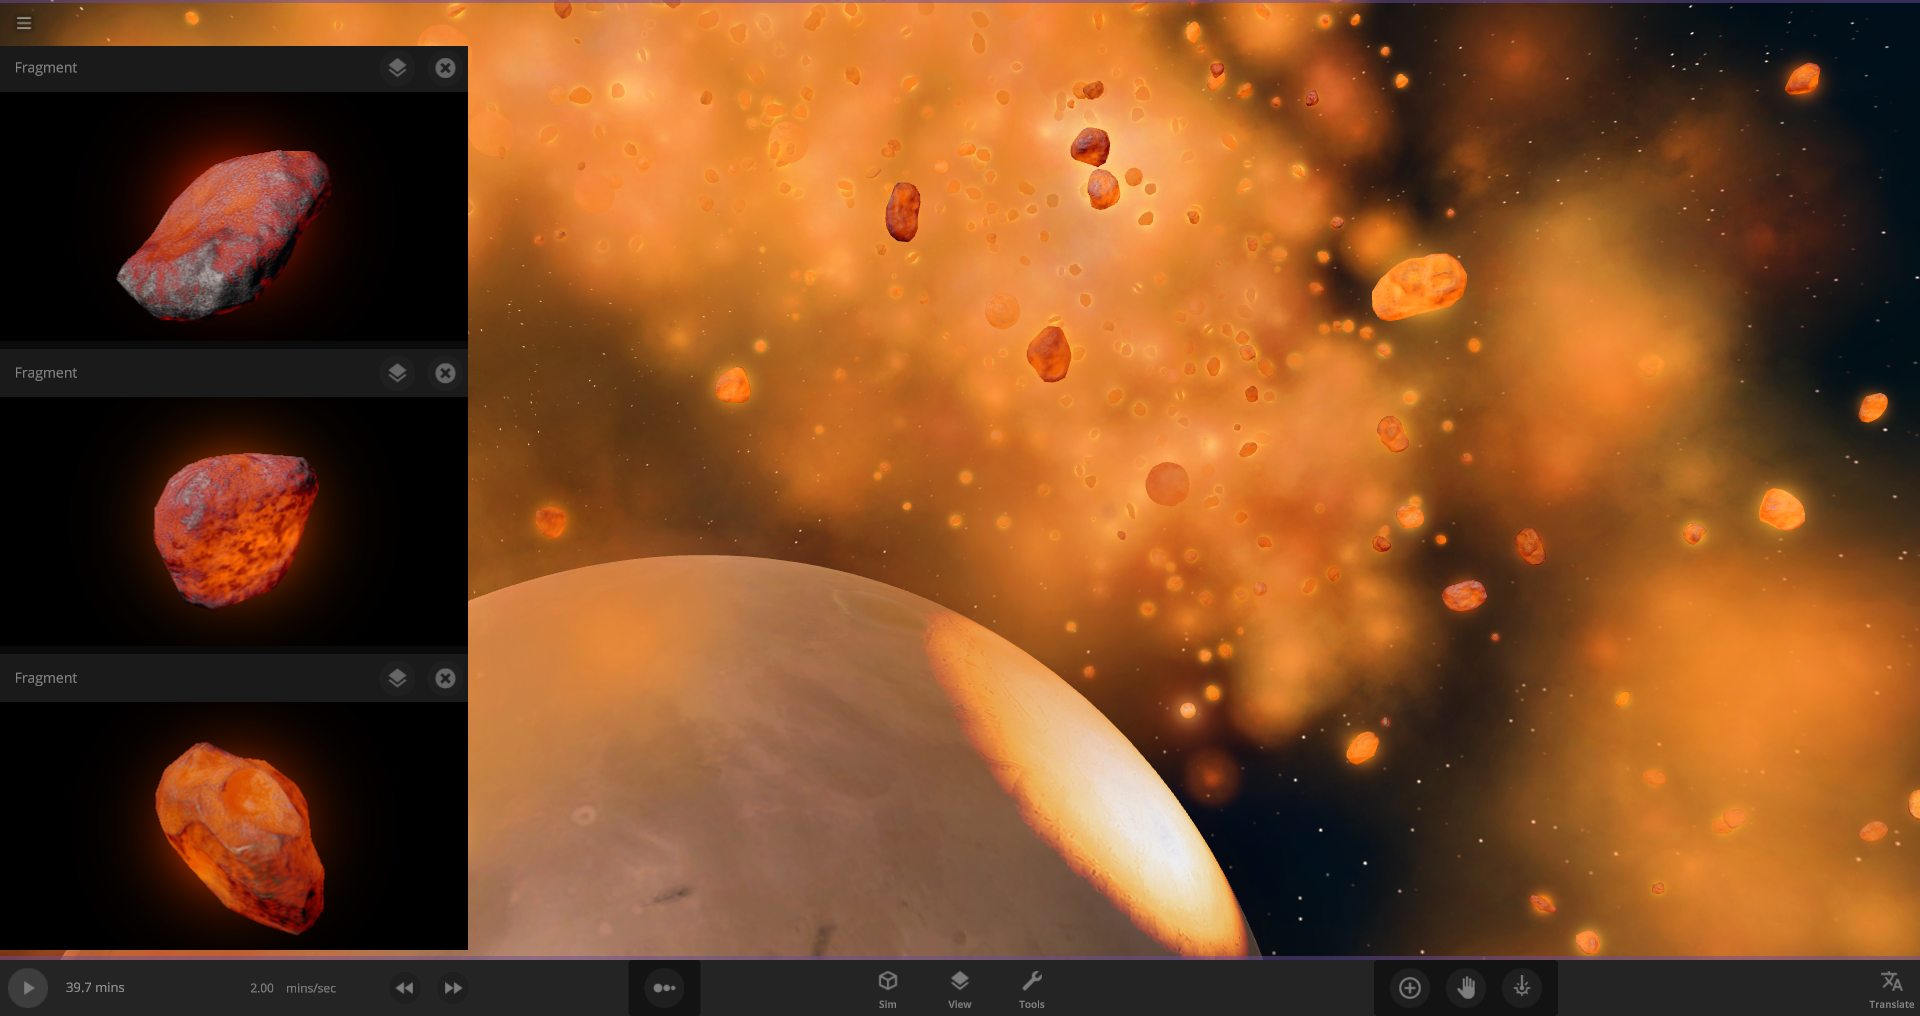
Task: Click the top Fragment panel title
Action: tap(46, 68)
